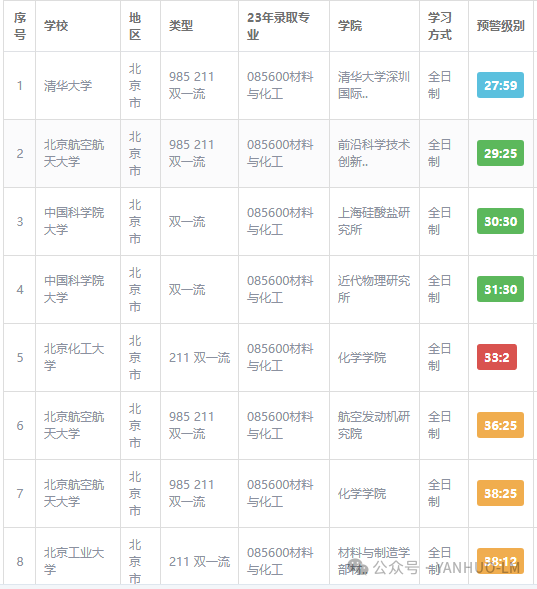Click the 23年录取专业 column header
The height and width of the screenshot is (589, 537).
(278, 26)
